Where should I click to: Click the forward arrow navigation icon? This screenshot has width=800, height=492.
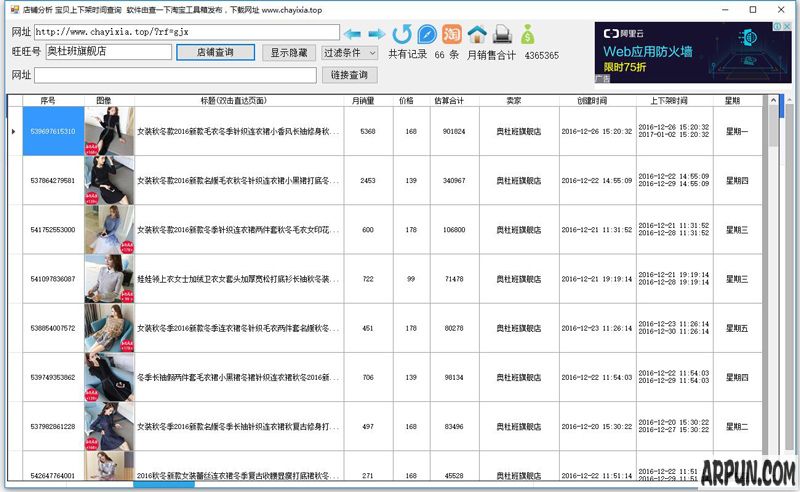click(377, 33)
